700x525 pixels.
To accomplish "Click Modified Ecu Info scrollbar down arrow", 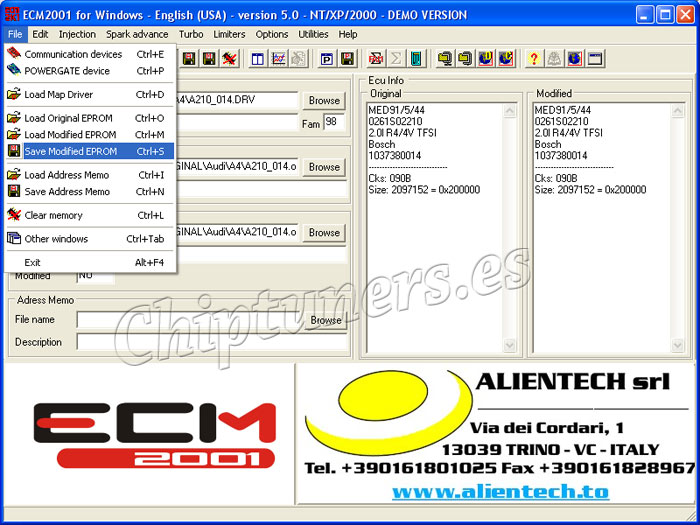I will (x=677, y=345).
